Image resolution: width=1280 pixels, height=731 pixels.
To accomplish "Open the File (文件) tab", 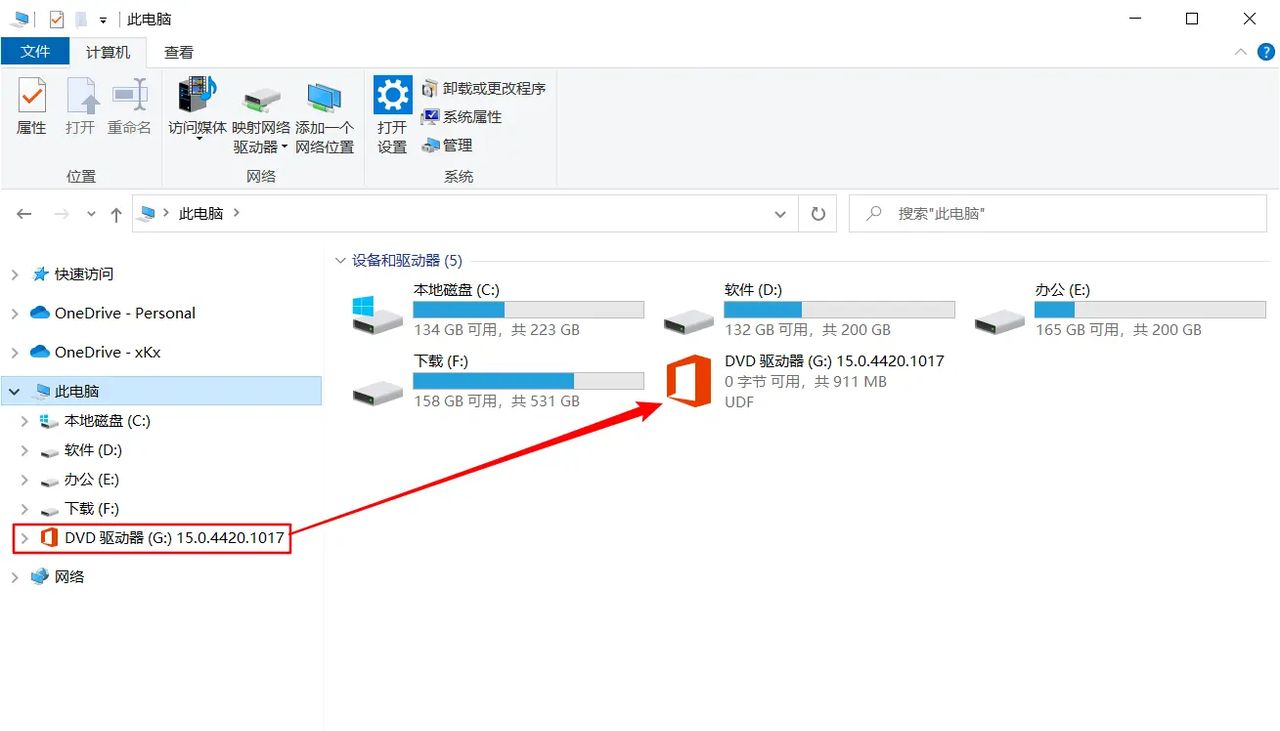I will coord(35,52).
